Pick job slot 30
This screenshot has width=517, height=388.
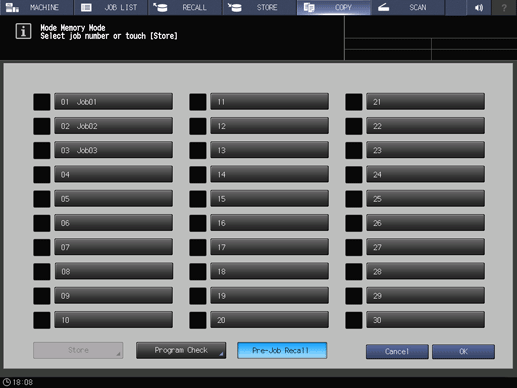click(x=425, y=320)
